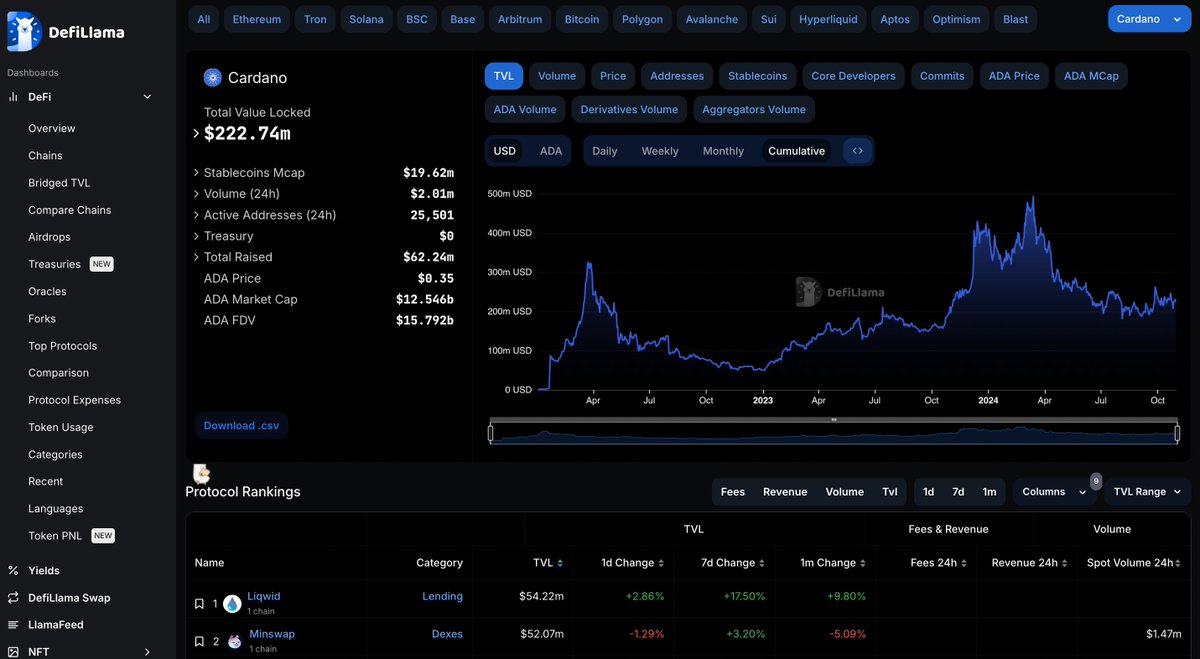
Task: Show the Fees column group
Action: pyautogui.click(x=733, y=492)
